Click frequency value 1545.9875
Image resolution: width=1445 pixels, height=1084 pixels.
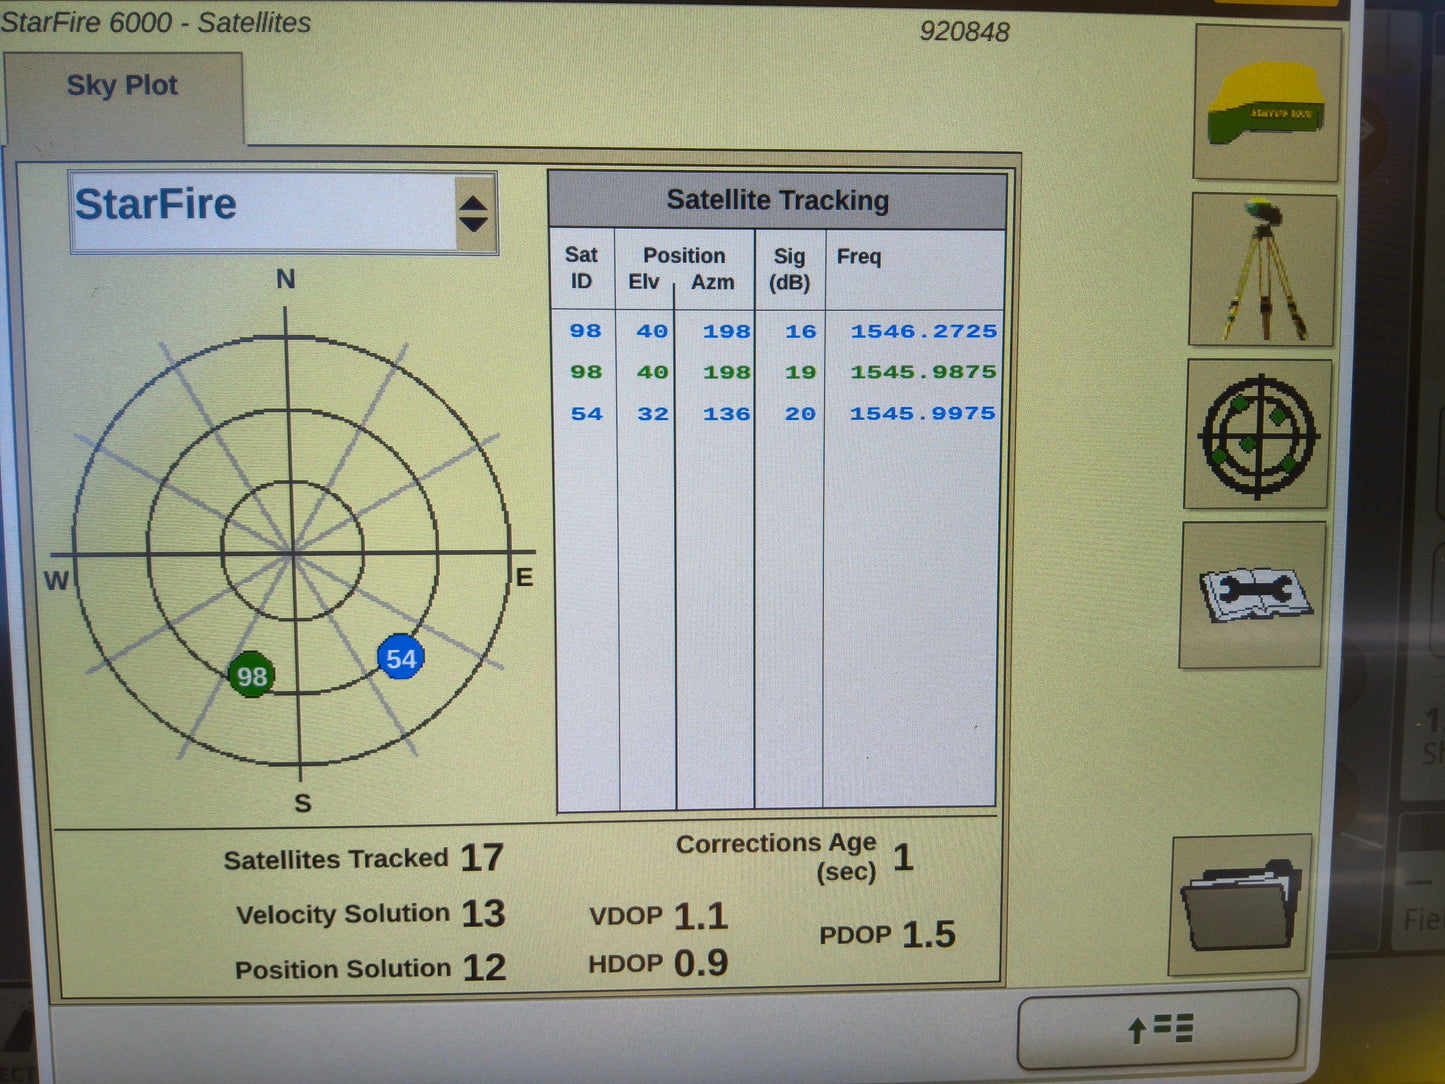(923, 372)
